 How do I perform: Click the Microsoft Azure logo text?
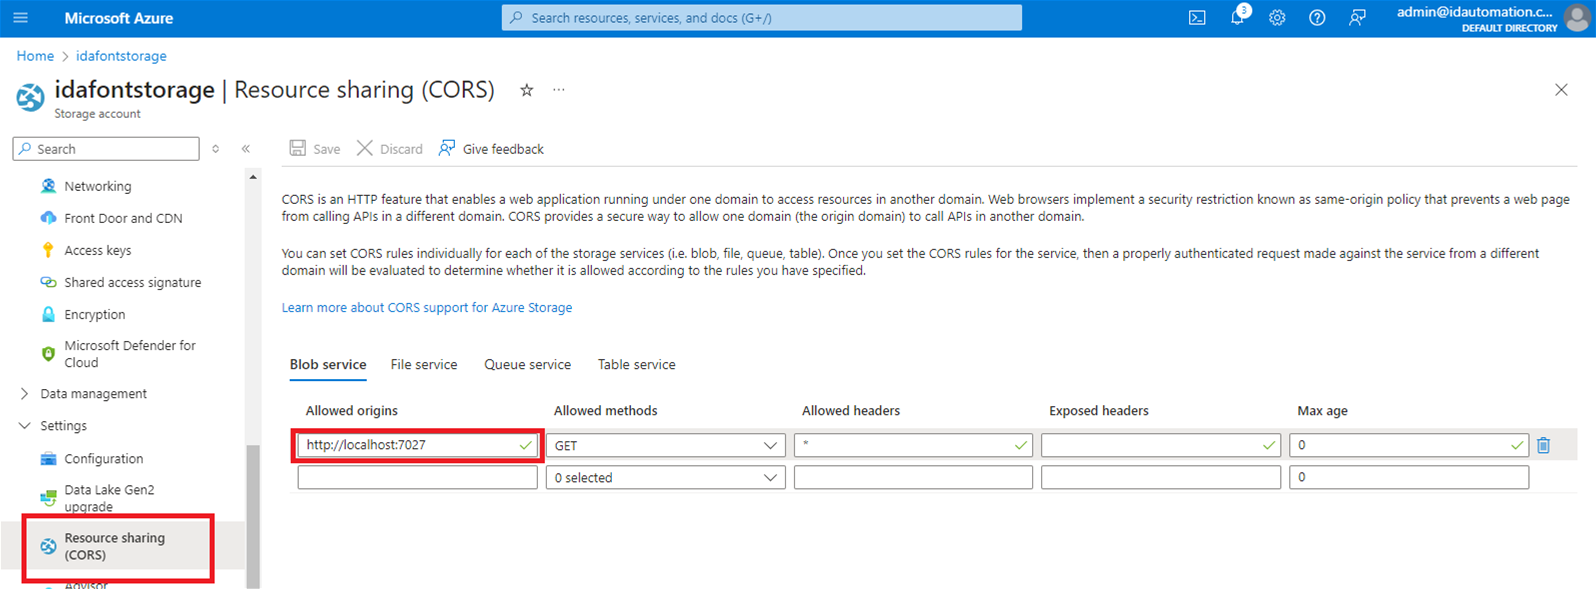coord(119,18)
